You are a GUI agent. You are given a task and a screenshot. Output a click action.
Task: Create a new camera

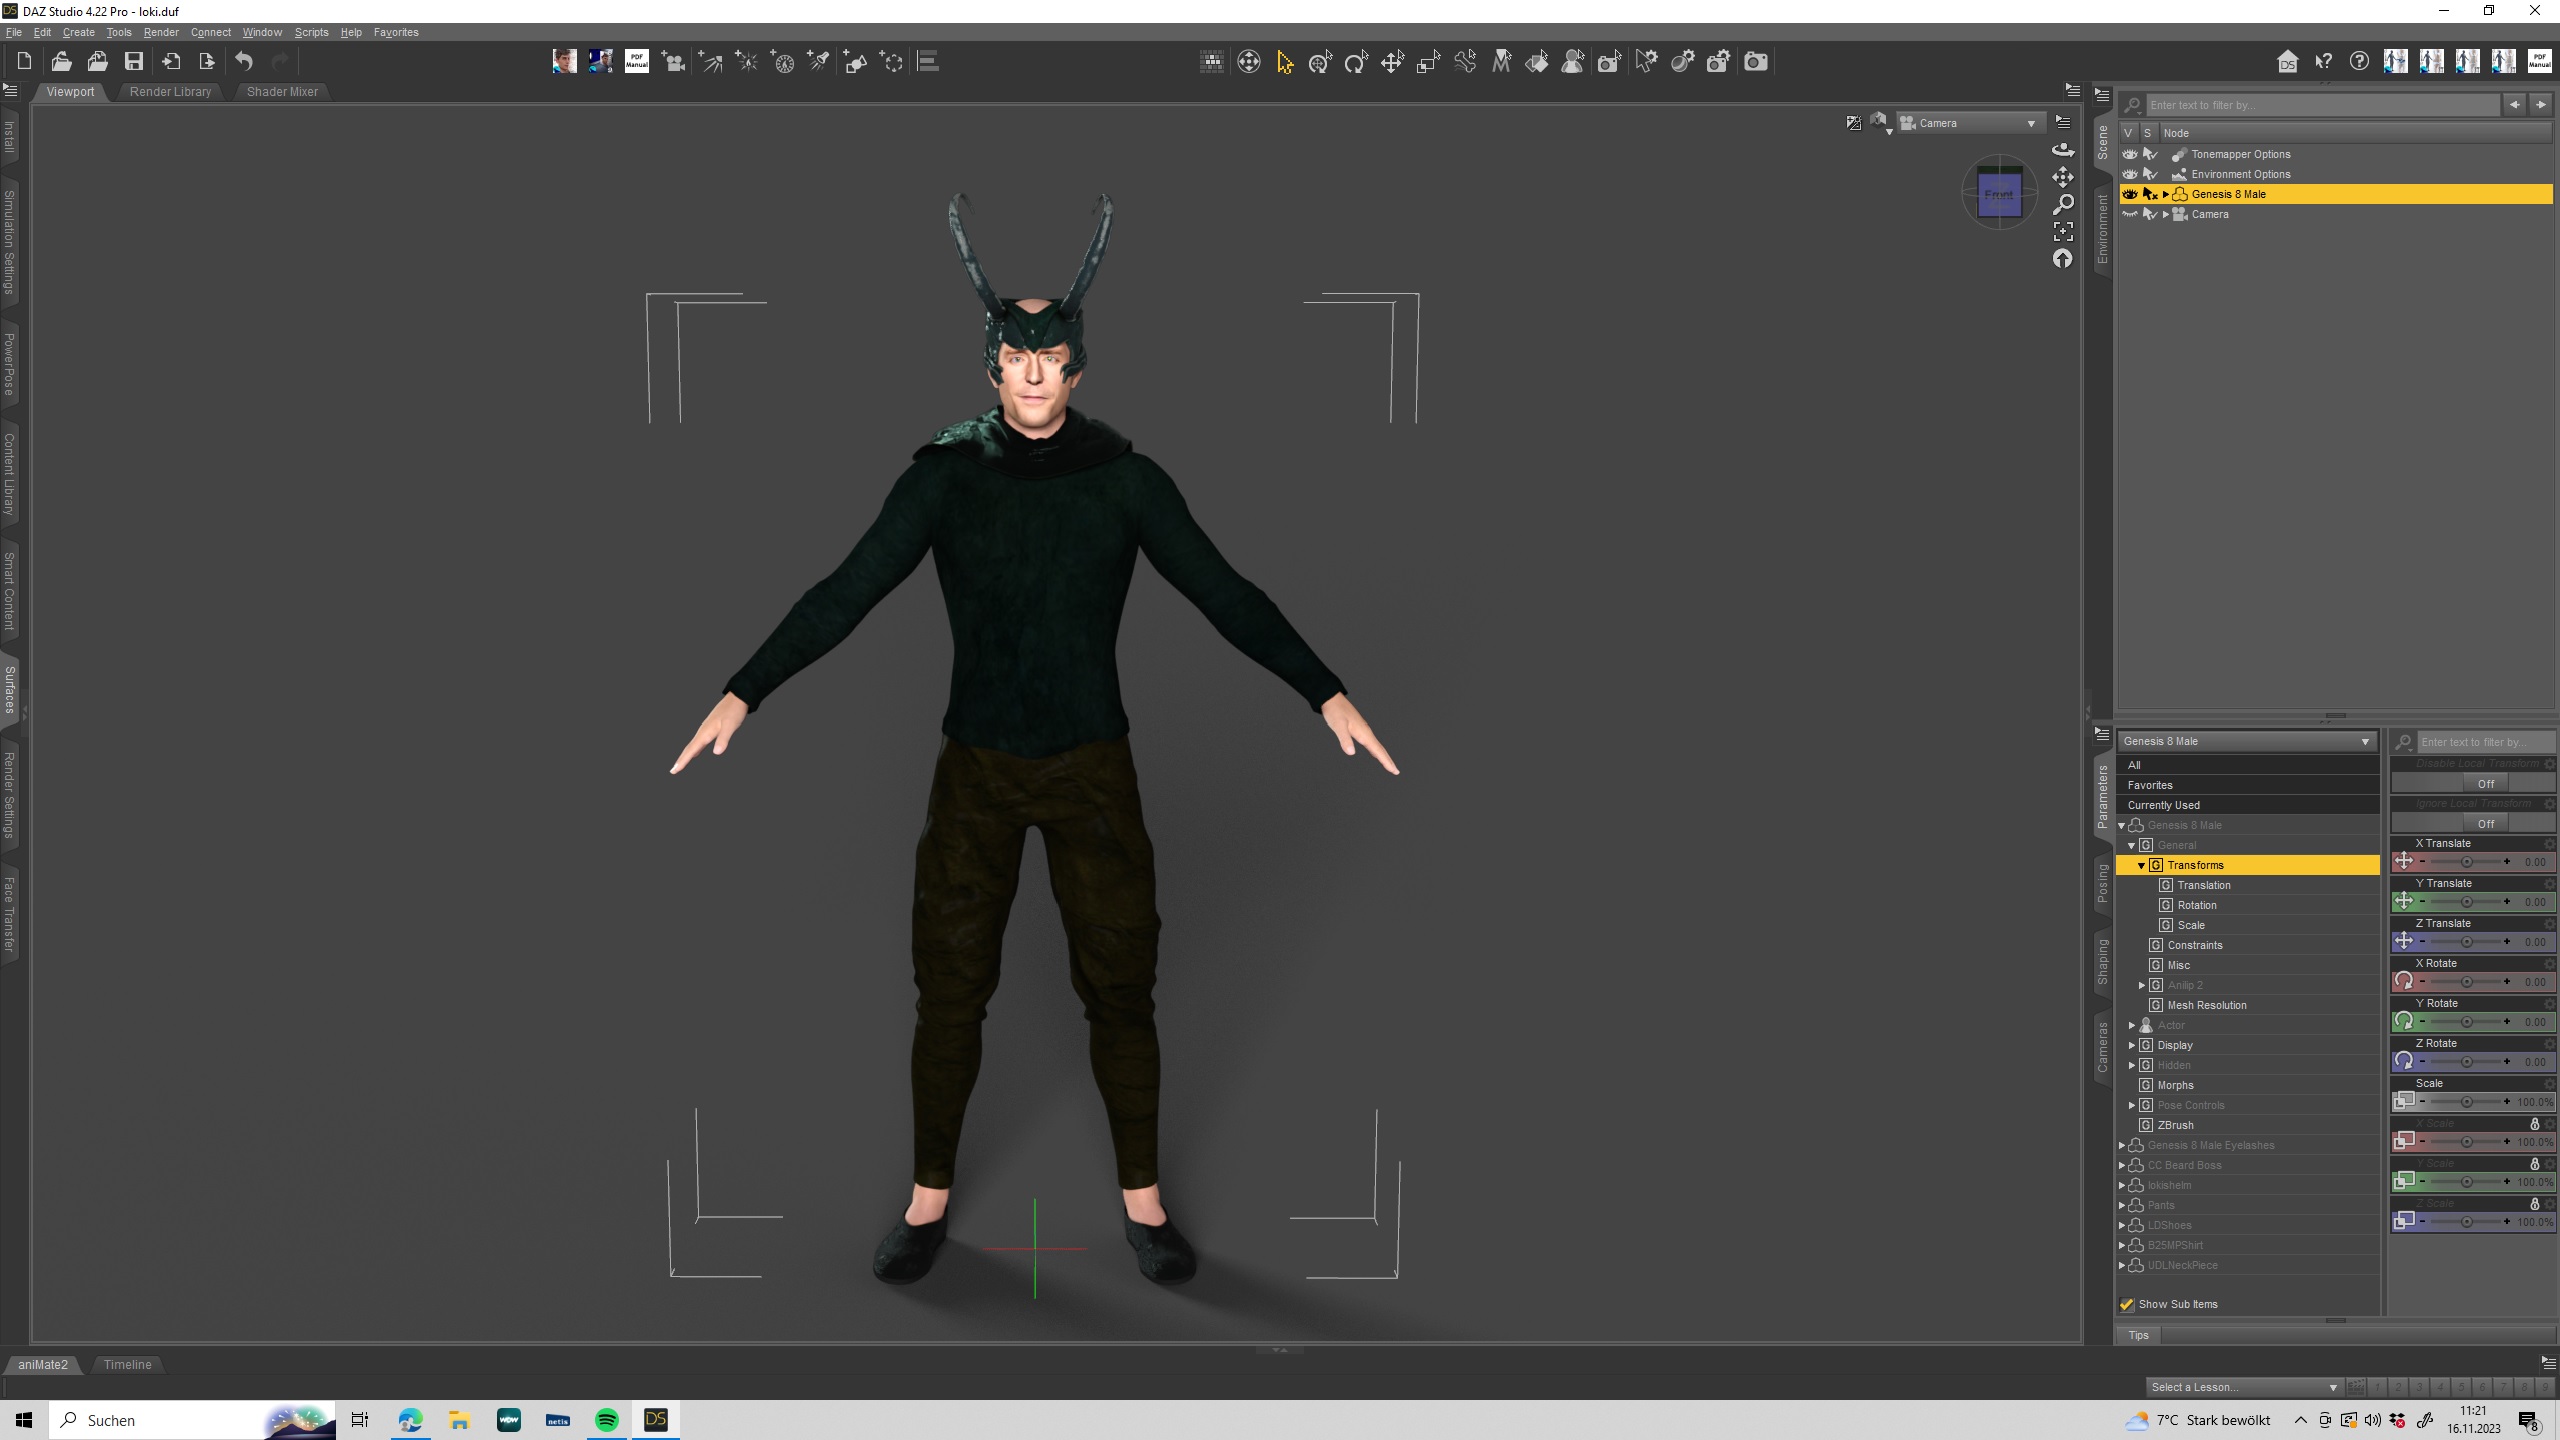[673, 62]
